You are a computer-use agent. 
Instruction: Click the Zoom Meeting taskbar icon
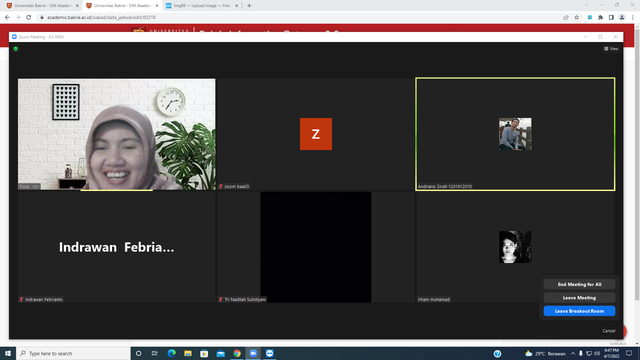coord(253,353)
